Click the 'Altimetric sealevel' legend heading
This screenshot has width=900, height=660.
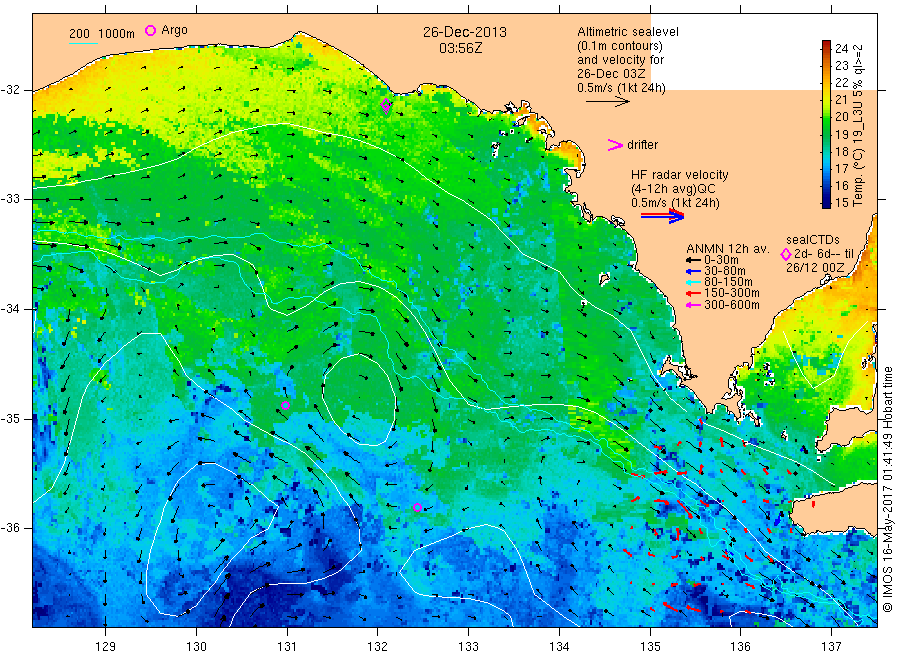[628, 32]
